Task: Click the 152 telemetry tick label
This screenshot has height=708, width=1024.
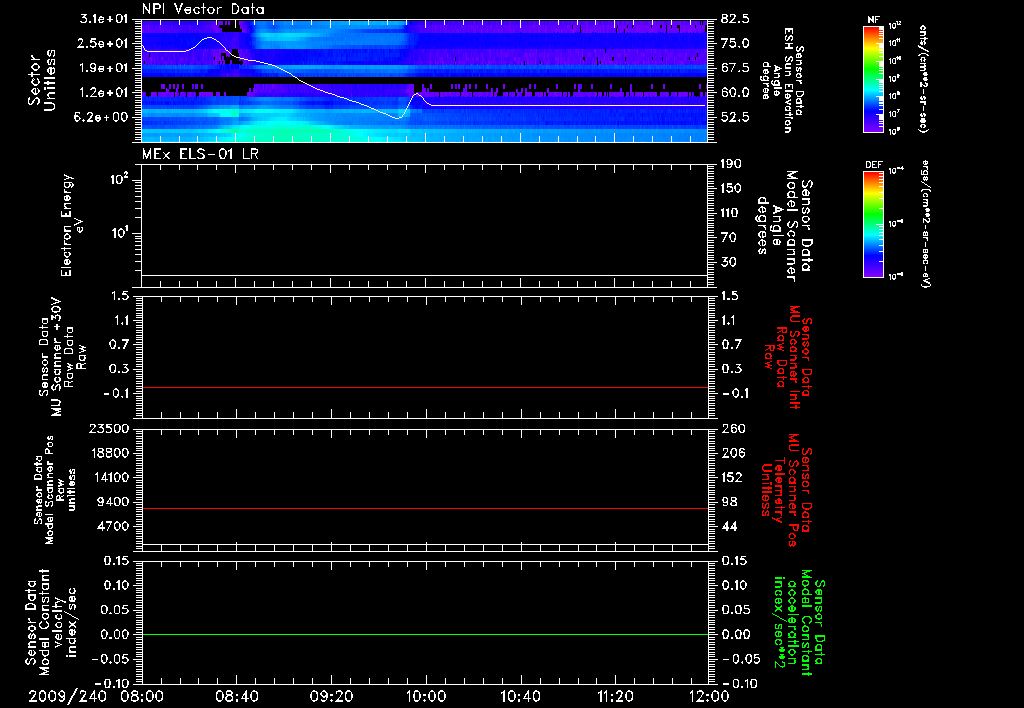Action: (733, 477)
